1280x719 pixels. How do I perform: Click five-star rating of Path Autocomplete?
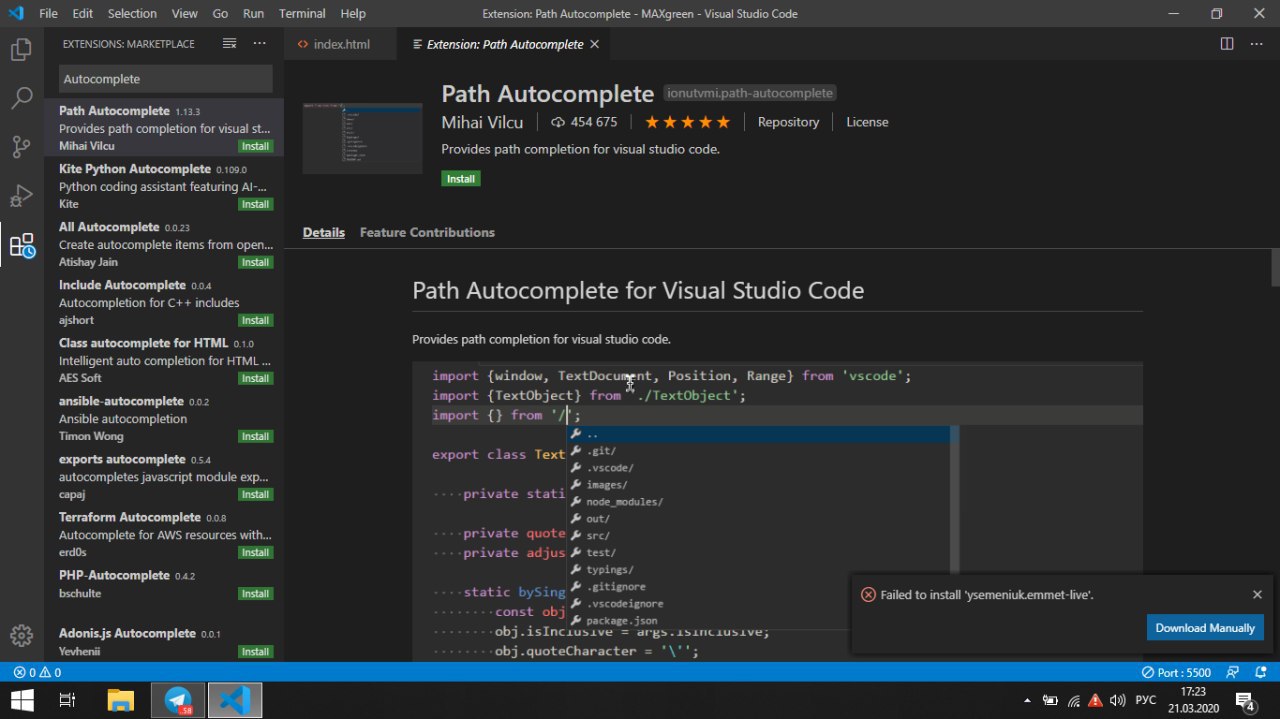coord(687,122)
